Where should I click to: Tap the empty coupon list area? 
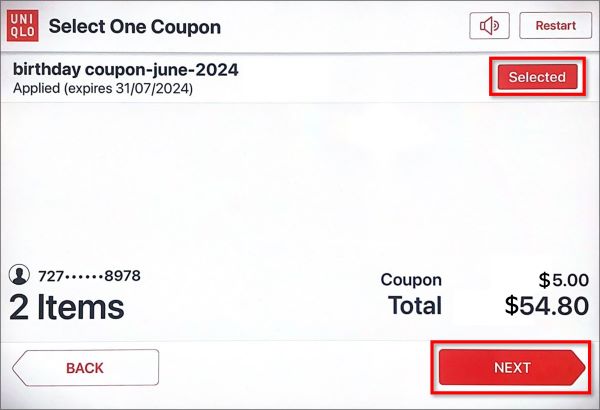(300, 180)
